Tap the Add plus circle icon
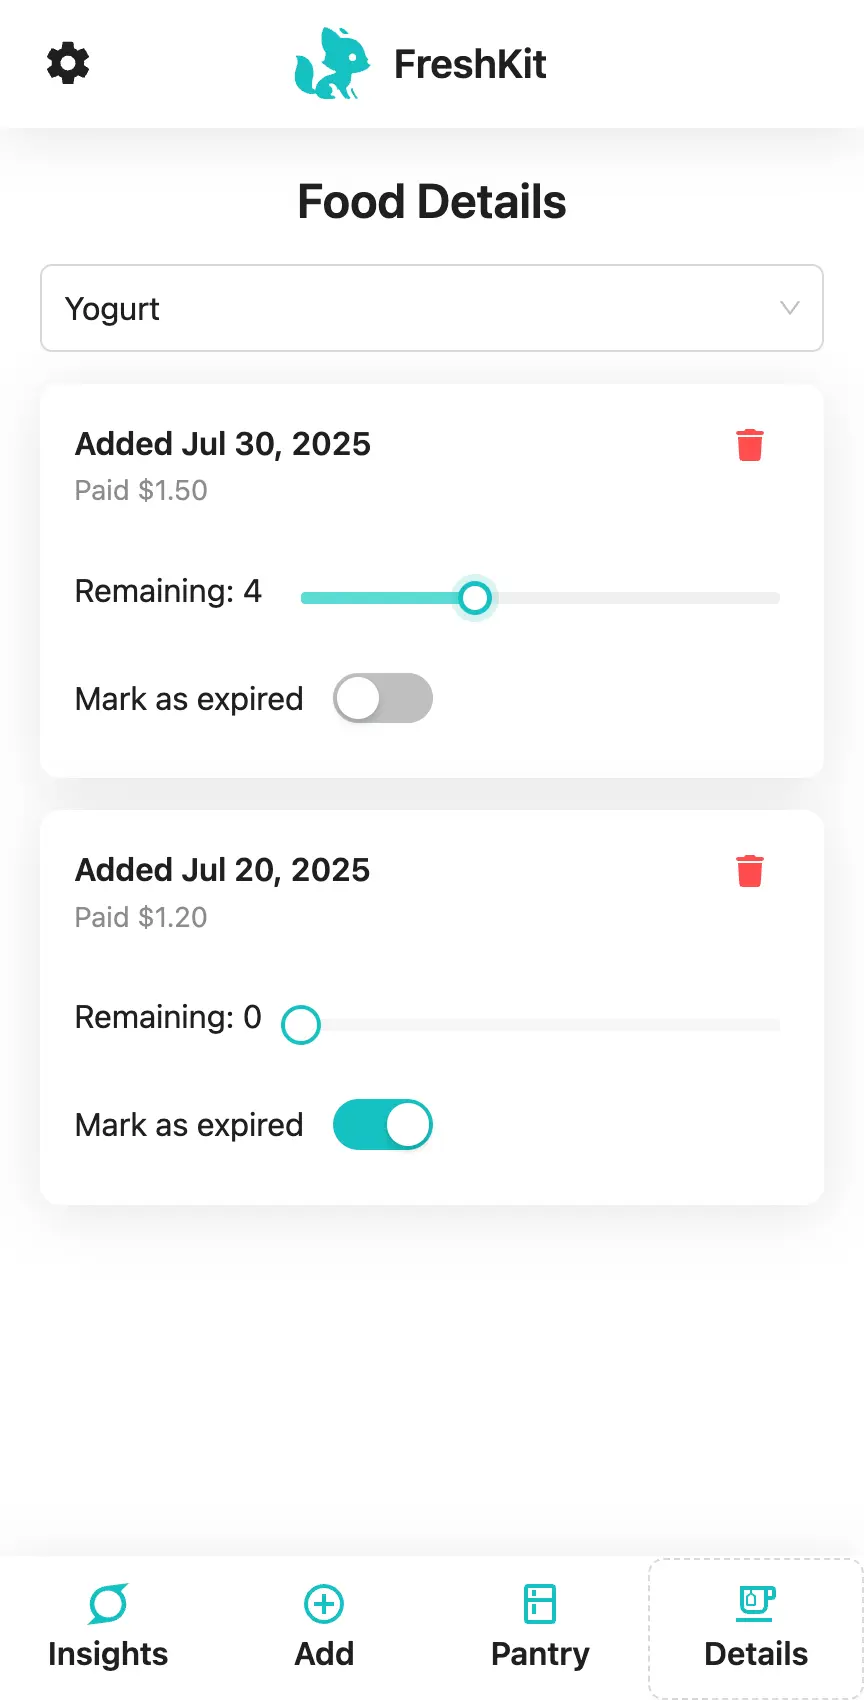 (324, 1604)
